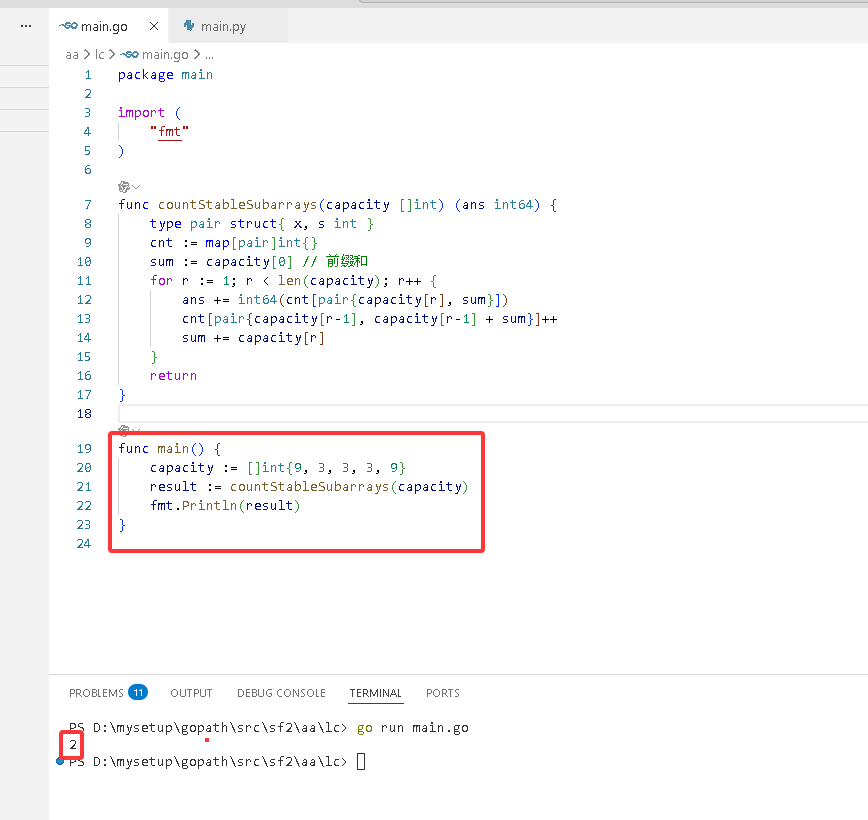Click the lc breadcrumb folder
Screen dimensions: 868x820
tap(100, 55)
